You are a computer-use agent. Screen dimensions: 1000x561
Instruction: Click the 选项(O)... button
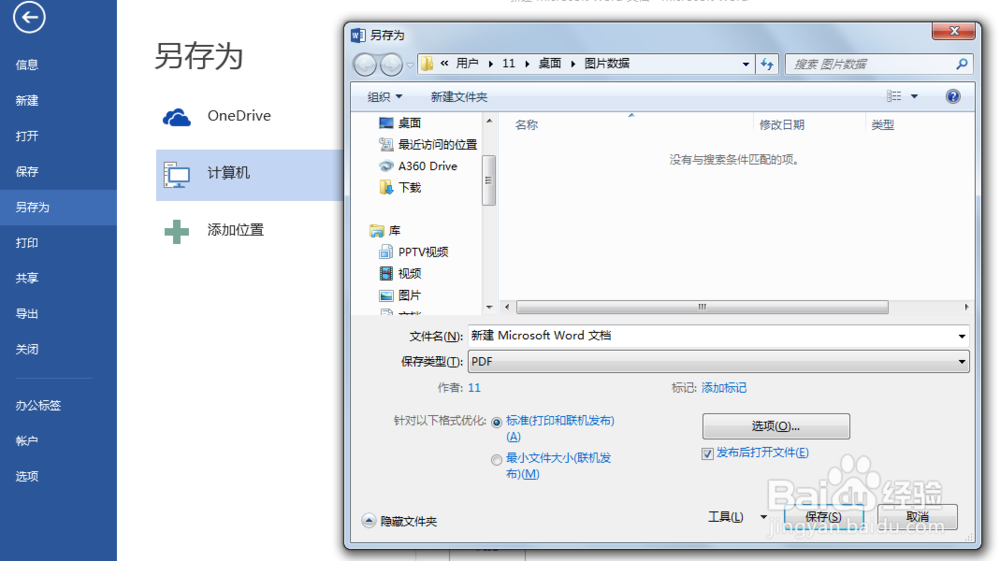[776, 426]
